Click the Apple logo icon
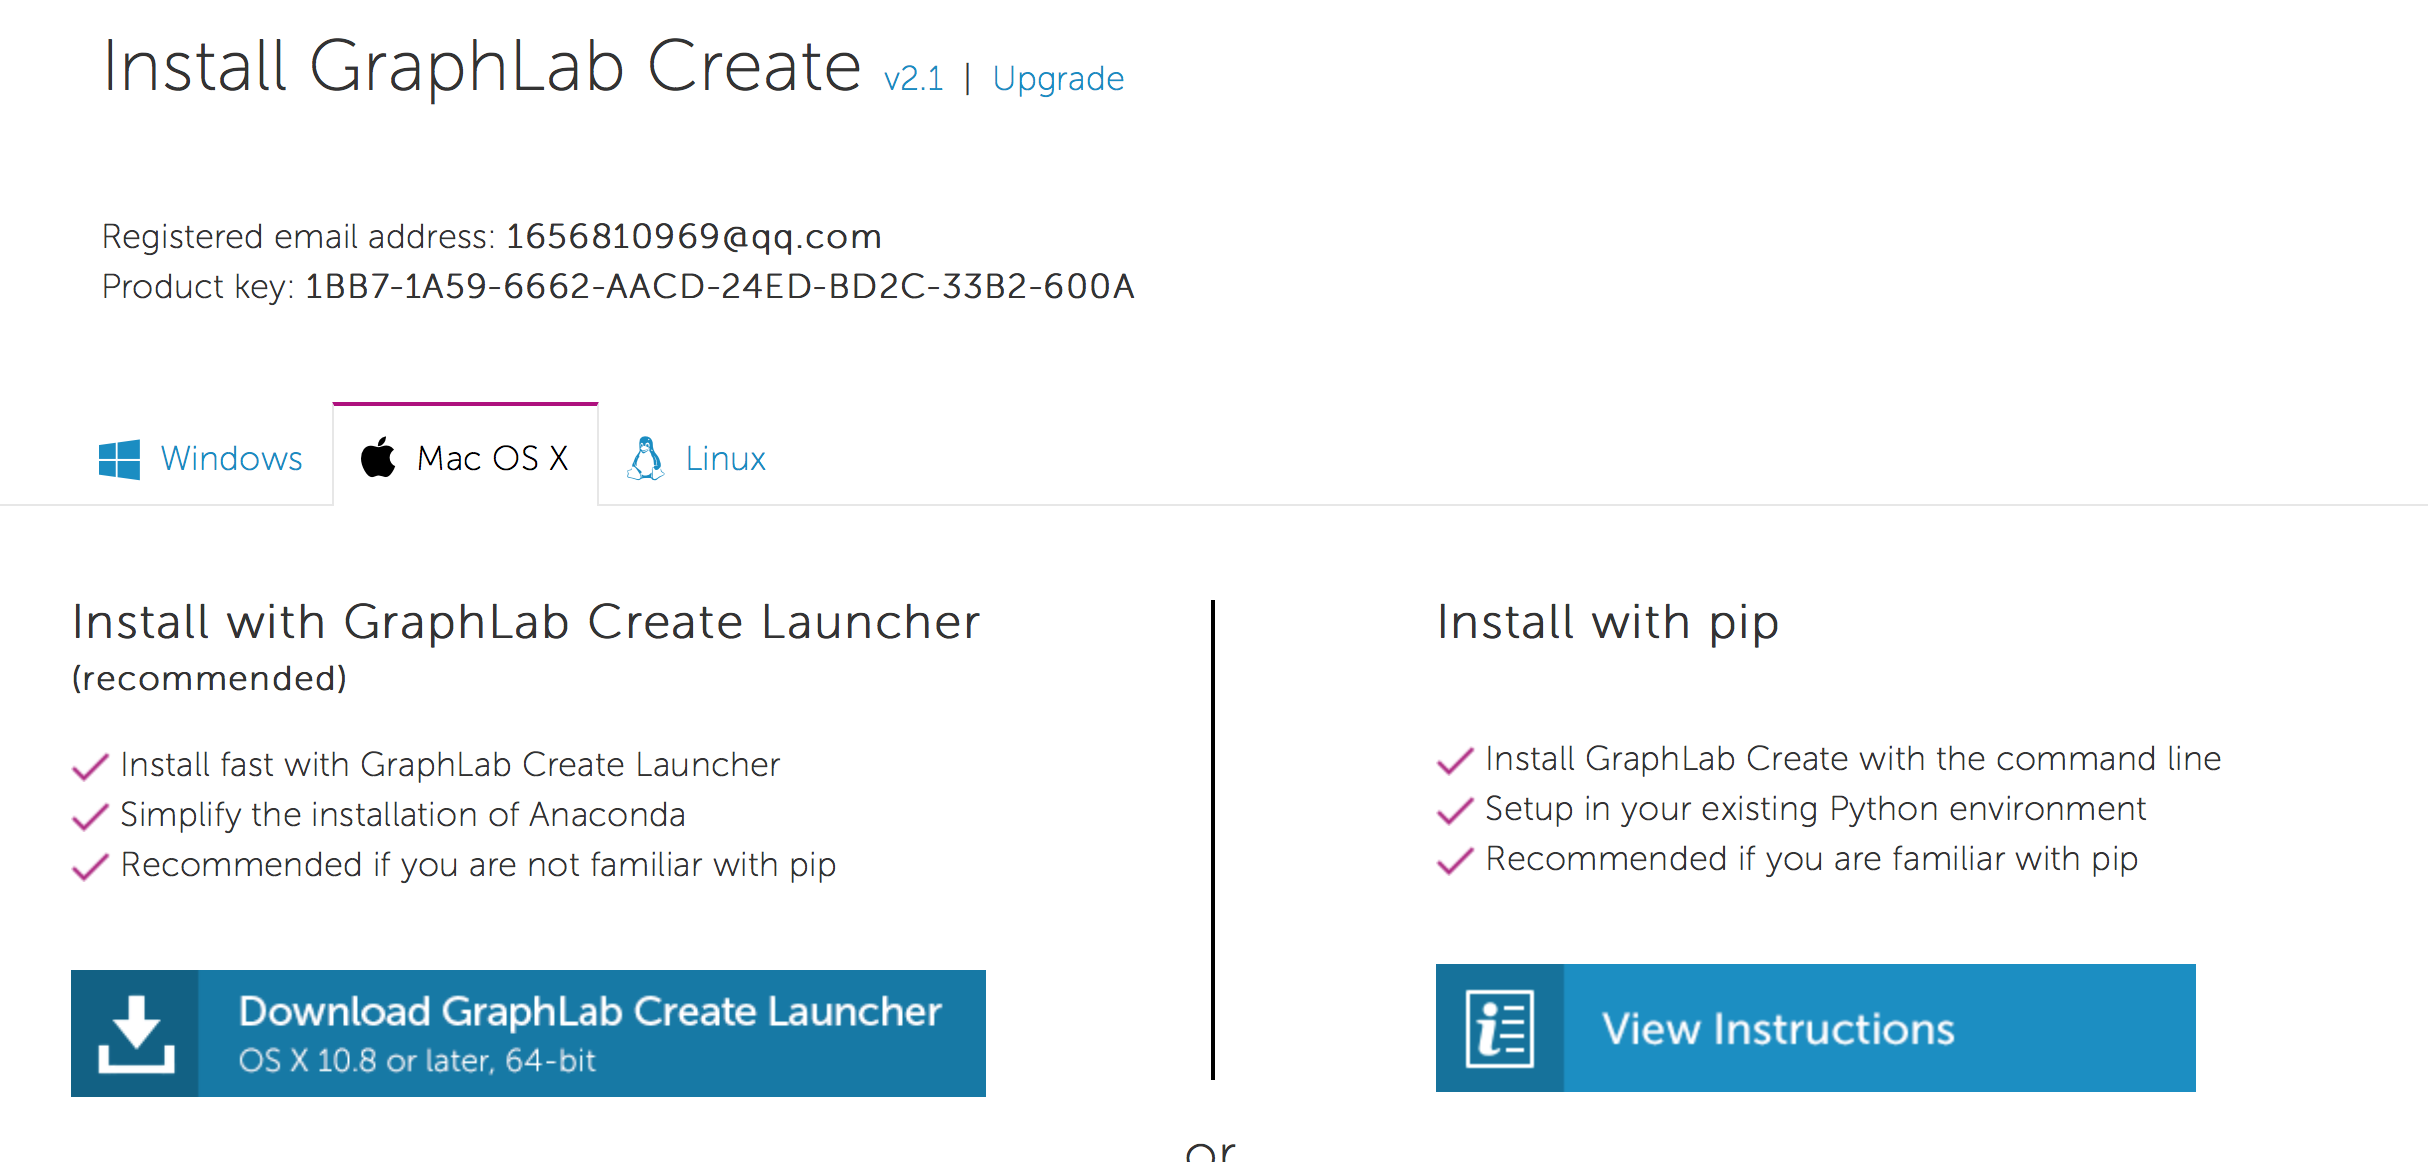Viewport: 2428px width, 1162px height. coord(378,457)
